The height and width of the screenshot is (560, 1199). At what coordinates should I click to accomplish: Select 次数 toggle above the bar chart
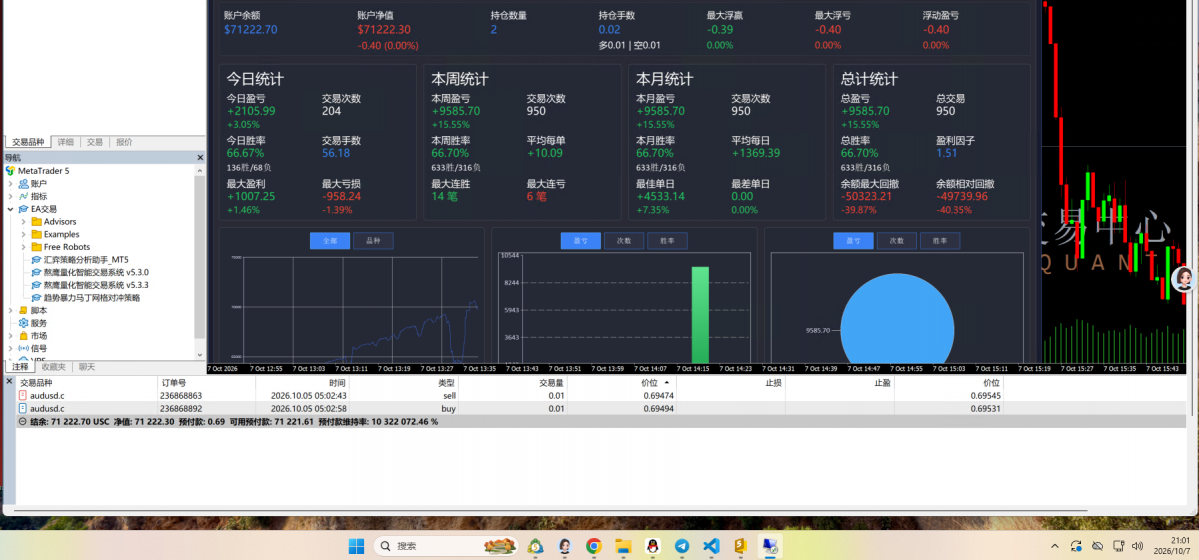624,240
